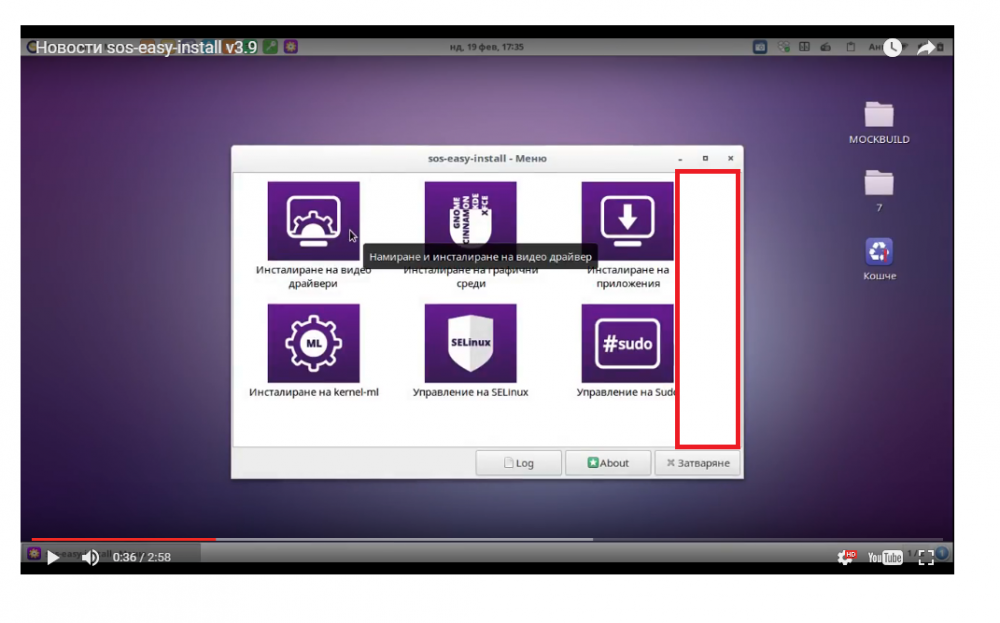Viewport: 1000px width, 623px height.
Task: Open the #sudo management tile
Action: pyautogui.click(x=628, y=343)
